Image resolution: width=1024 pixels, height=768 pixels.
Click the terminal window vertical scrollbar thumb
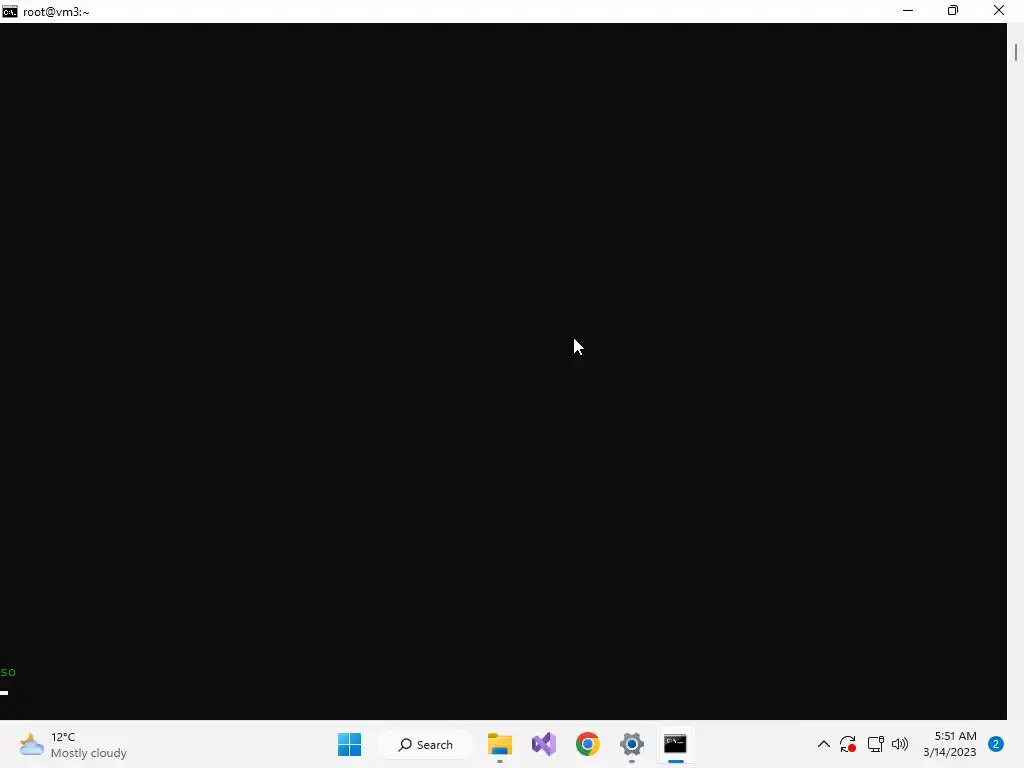1016,52
